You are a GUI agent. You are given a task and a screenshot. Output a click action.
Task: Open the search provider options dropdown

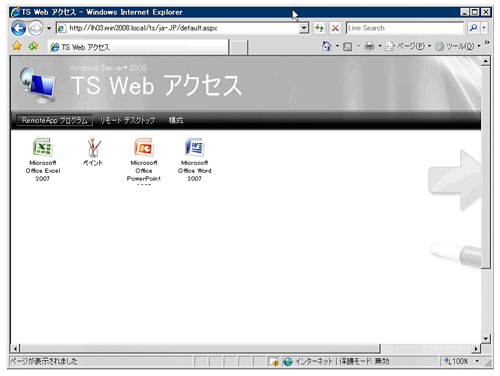point(484,28)
